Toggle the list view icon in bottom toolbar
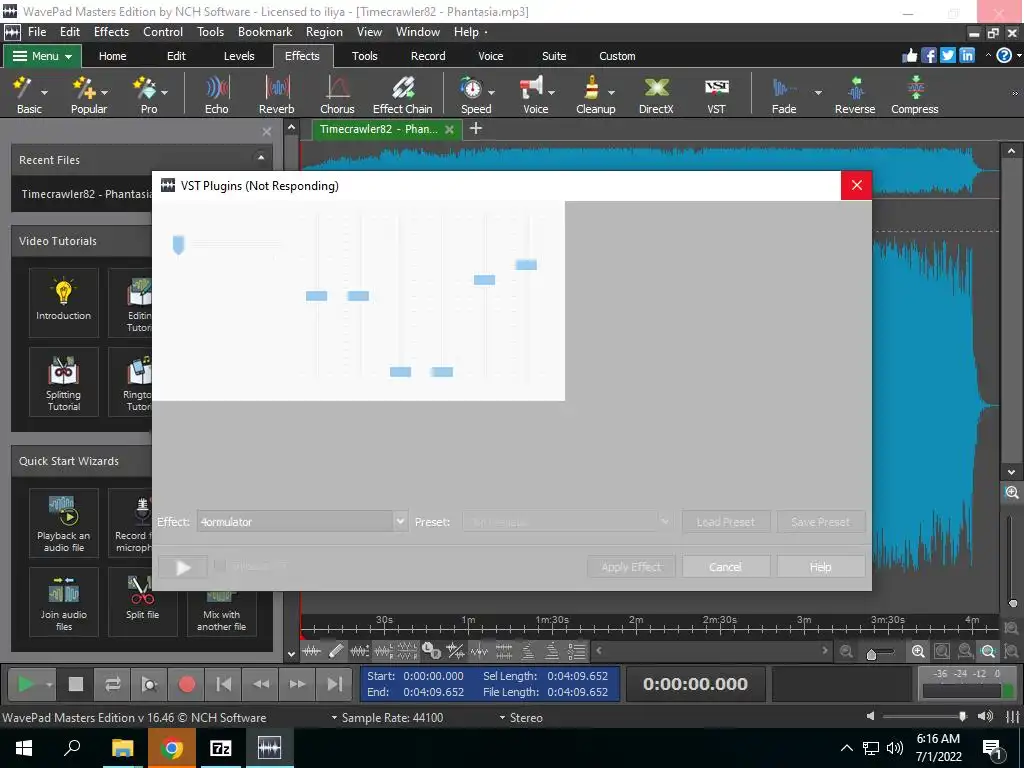Image resolution: width=1024 pixels, height=768 pixels. coord(577,650)
